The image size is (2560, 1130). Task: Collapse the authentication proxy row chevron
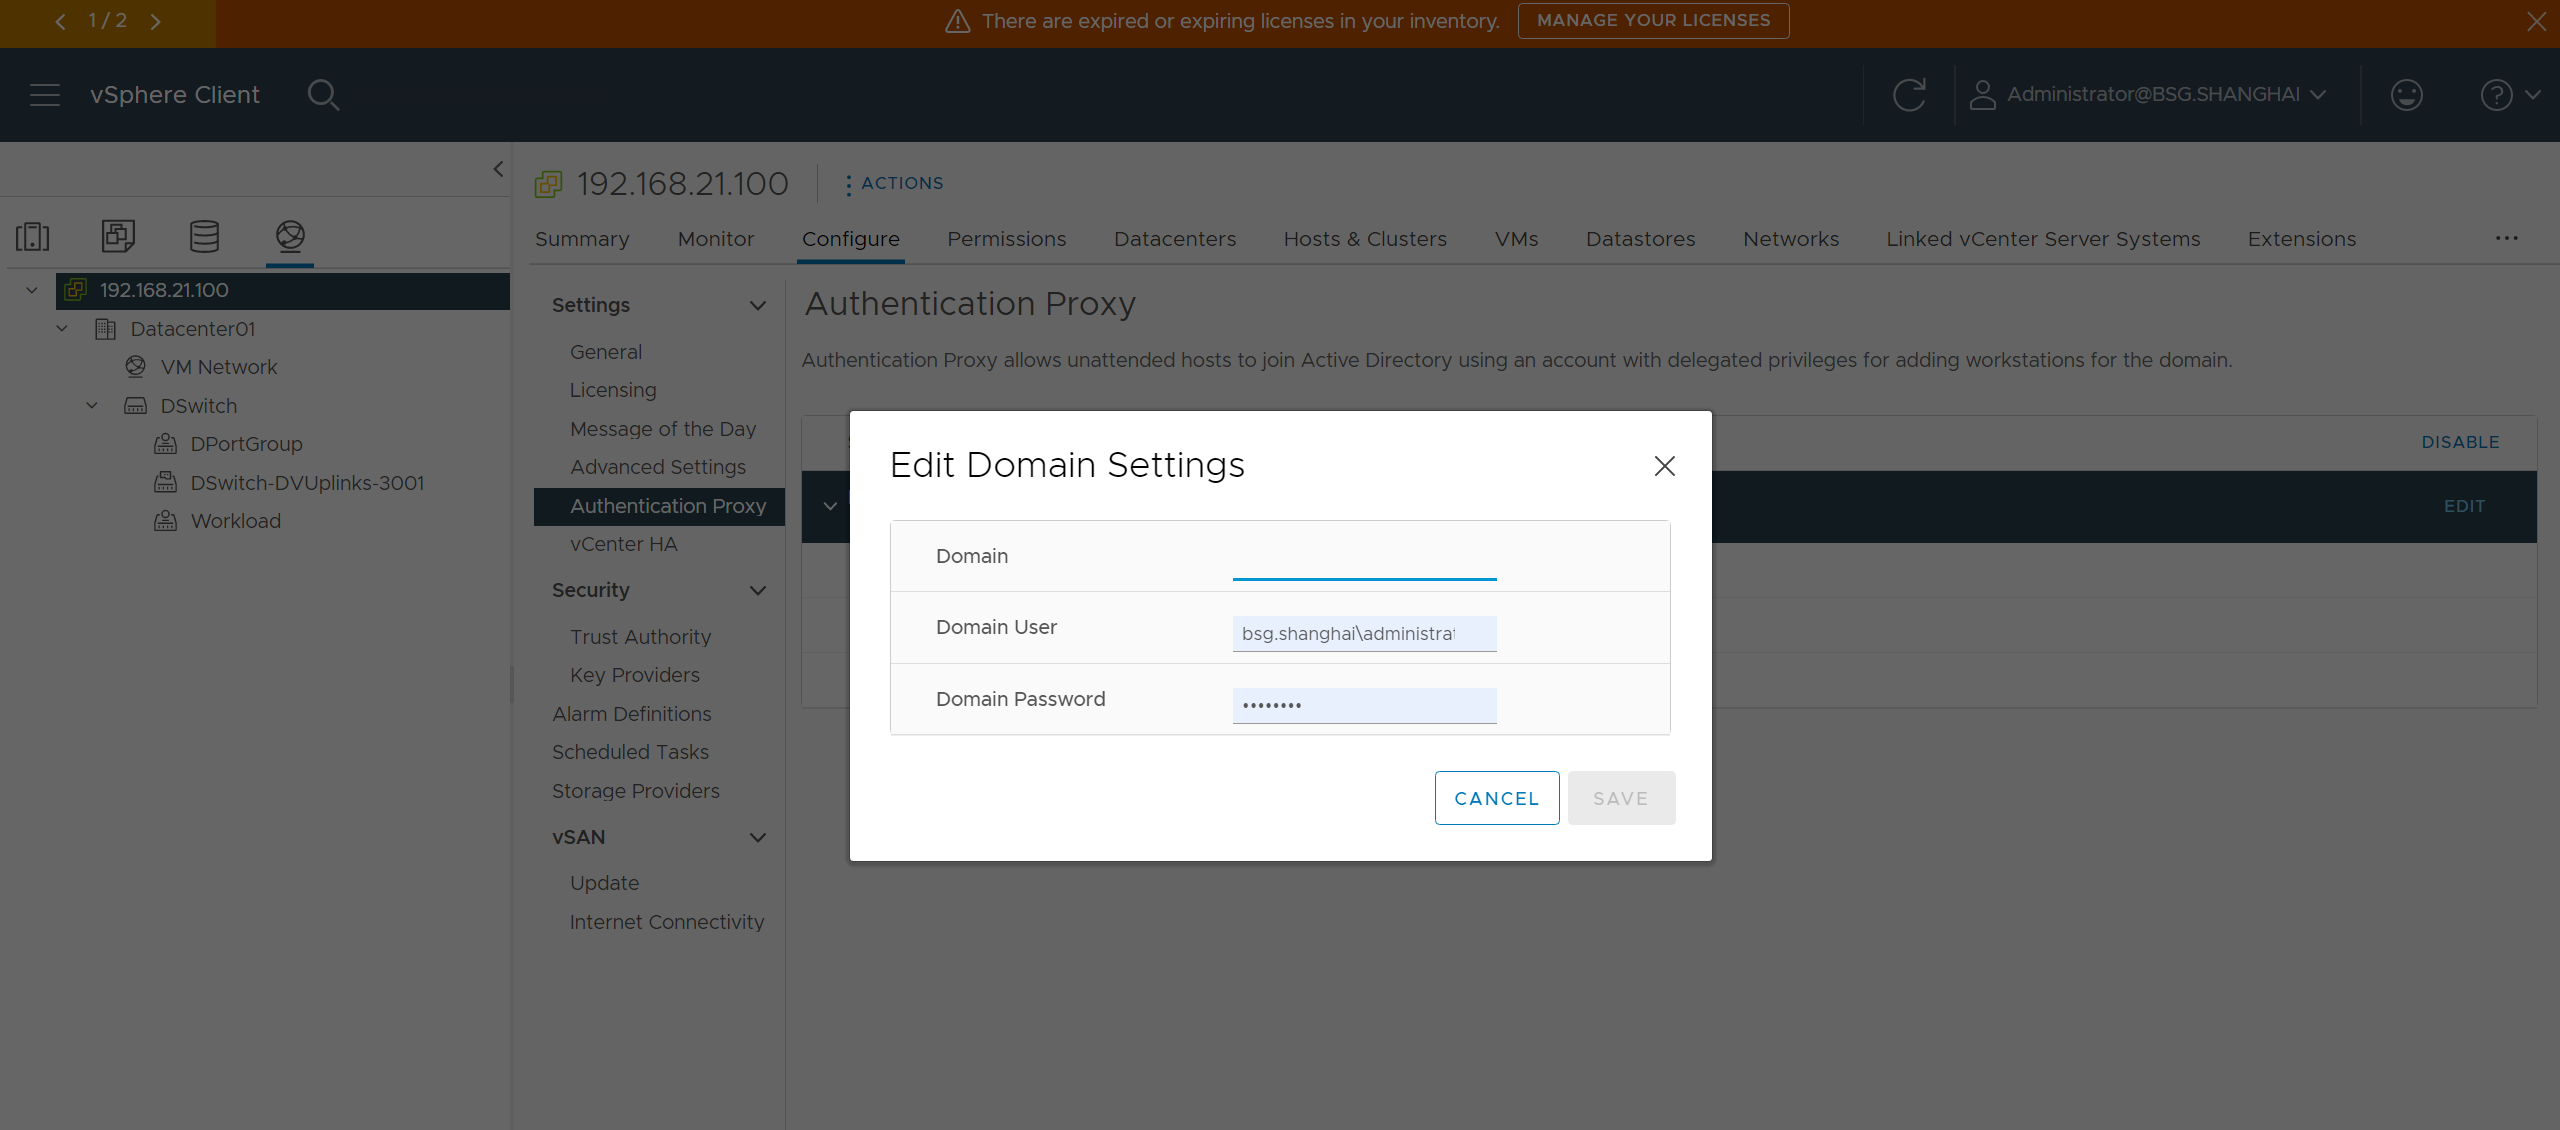click(830, 506)
